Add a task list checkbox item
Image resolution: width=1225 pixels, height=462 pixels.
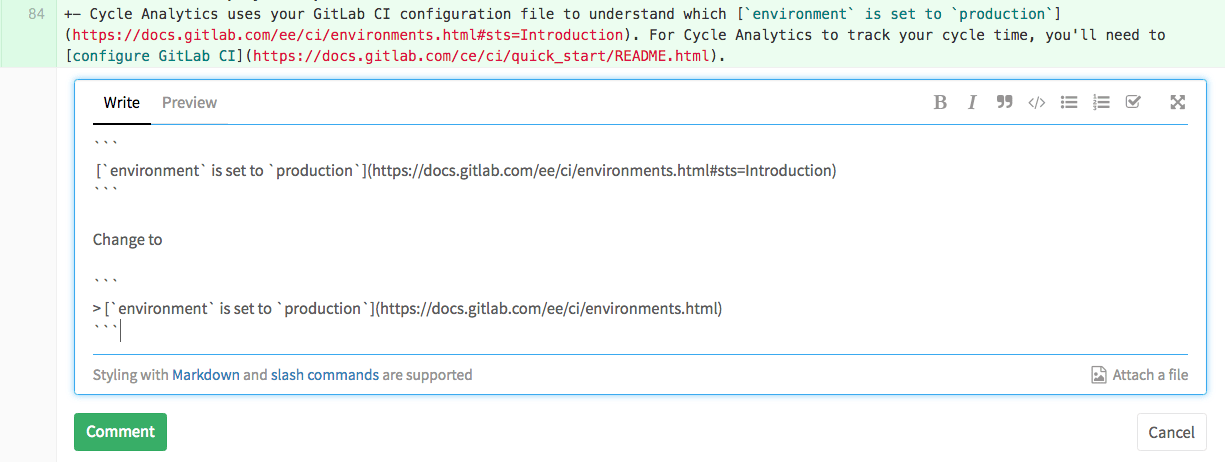click(x=1133, y=102)
